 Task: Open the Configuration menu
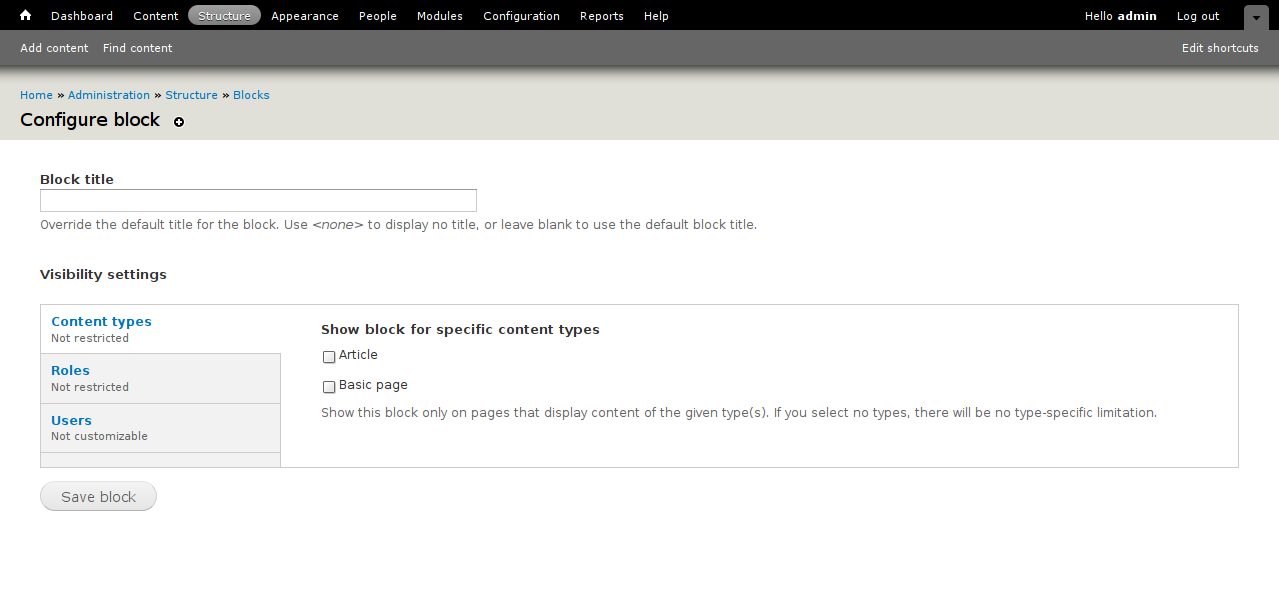click(x=521, y=16)
